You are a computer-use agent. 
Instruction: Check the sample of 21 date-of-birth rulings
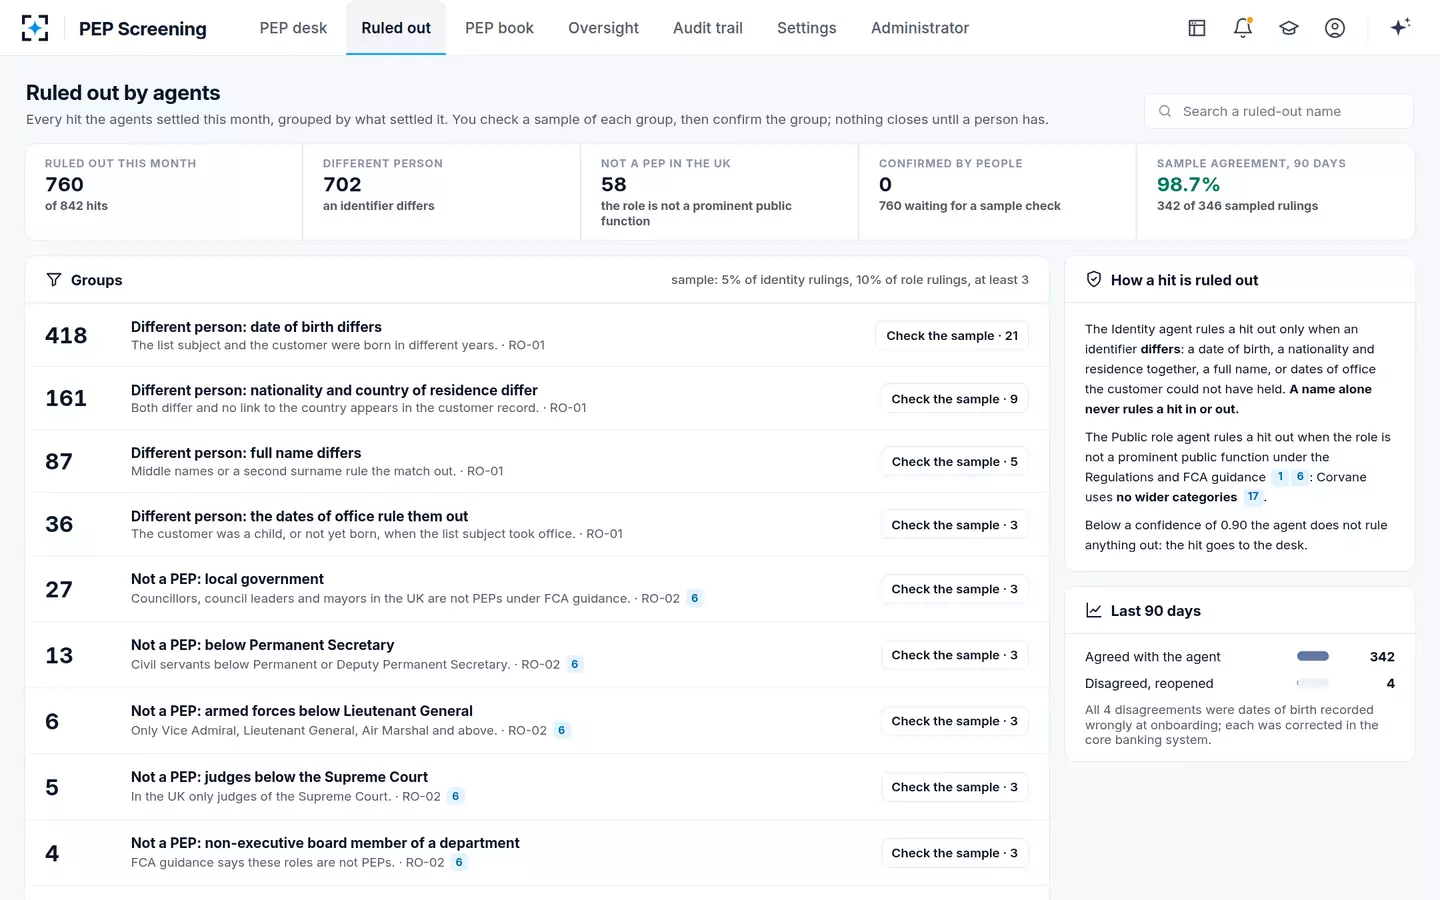[952, 336]
